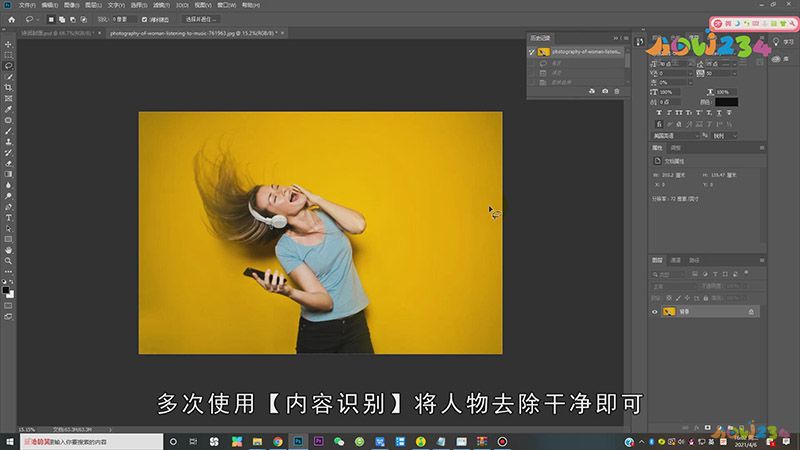The height and width of the screenshot is (450, 800).
Task: Choose Add to selection mode
Action: [x=62, y=19]
